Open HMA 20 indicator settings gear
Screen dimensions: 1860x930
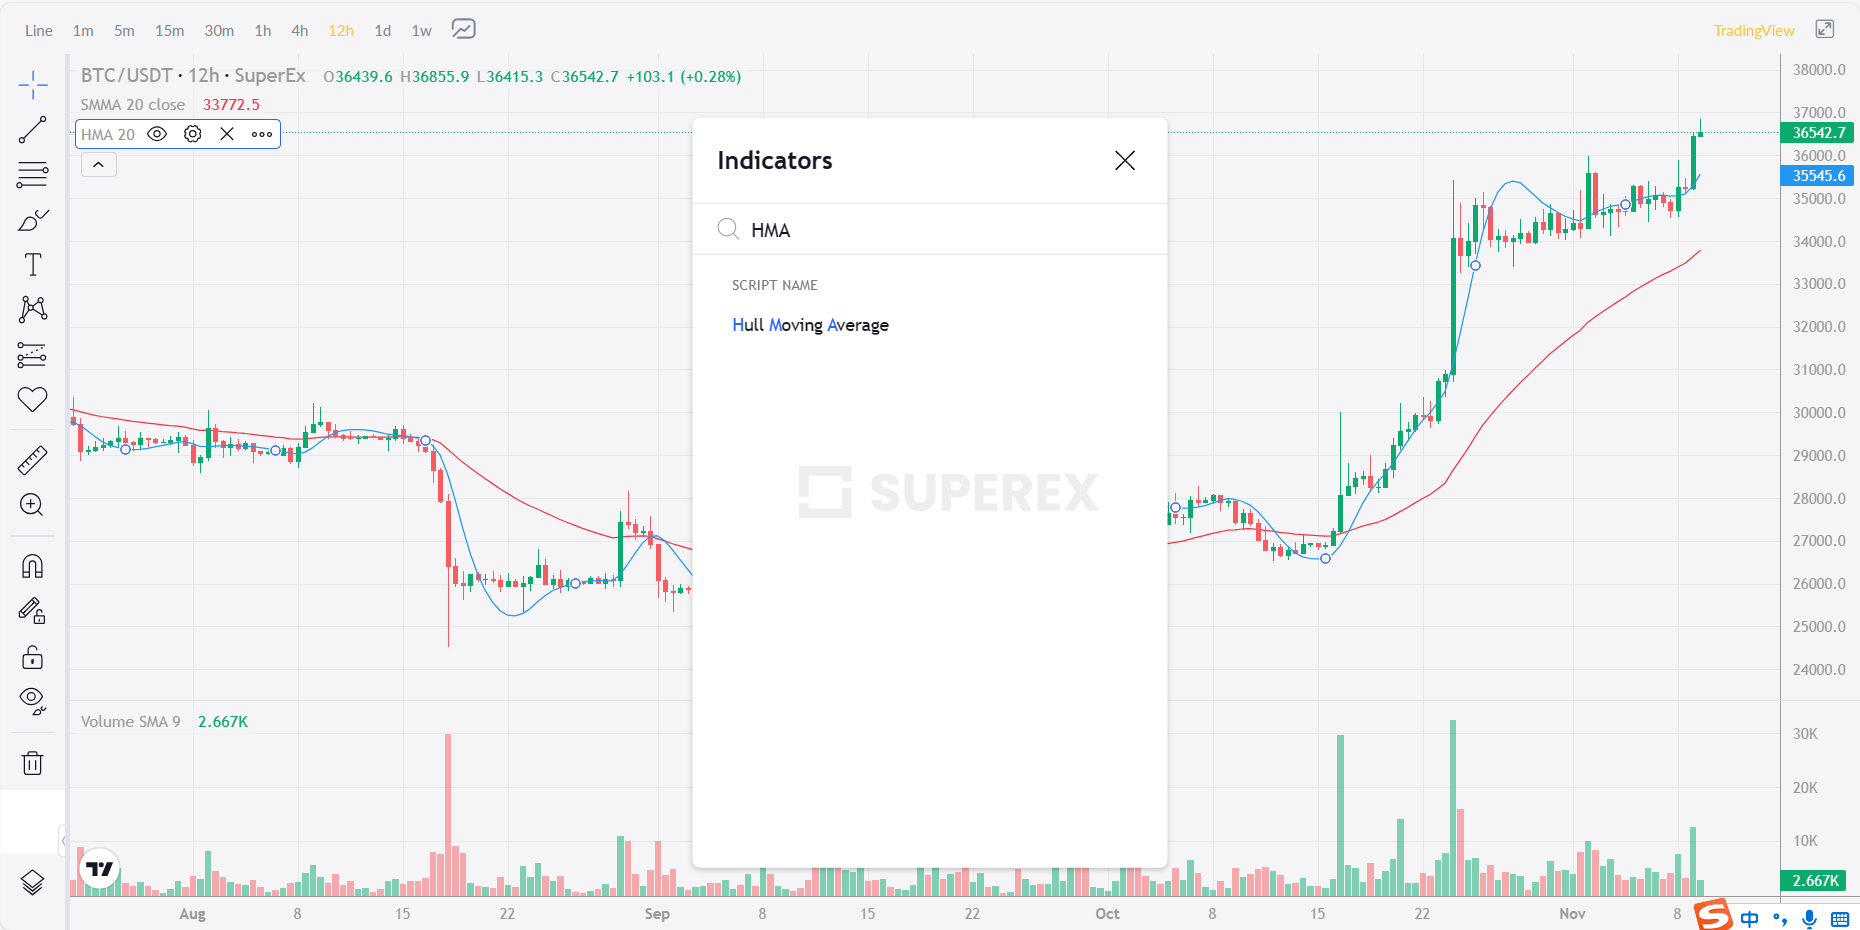click(192, 133)
